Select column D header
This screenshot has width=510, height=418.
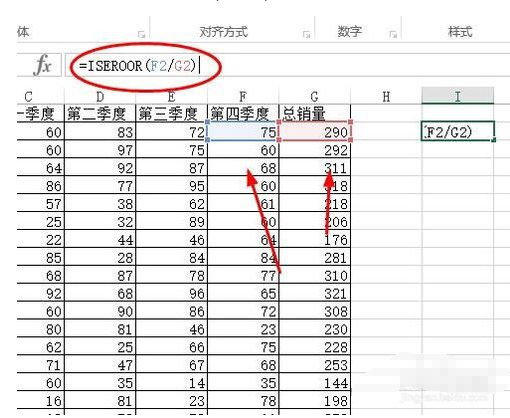pos(100,97)
